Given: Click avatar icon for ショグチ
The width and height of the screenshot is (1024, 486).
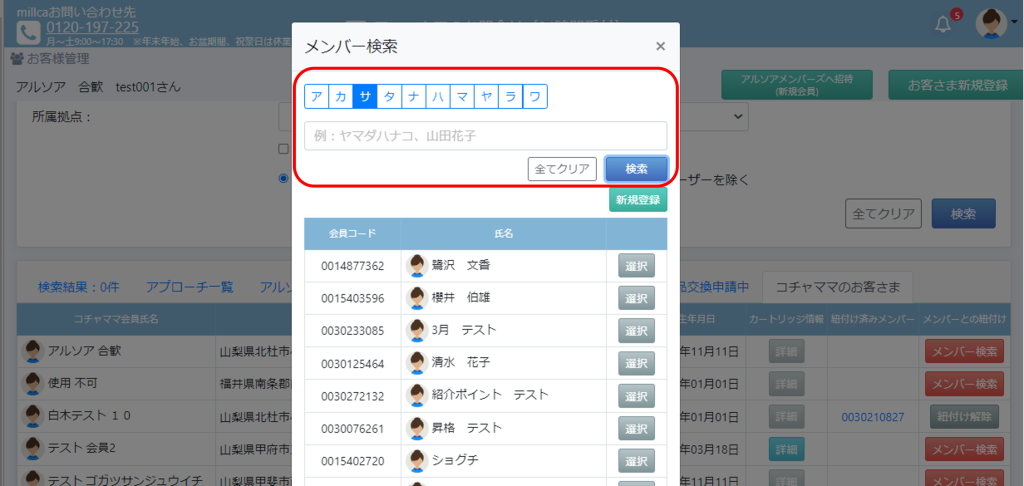Looking at the screenshot, I should 417,460.
